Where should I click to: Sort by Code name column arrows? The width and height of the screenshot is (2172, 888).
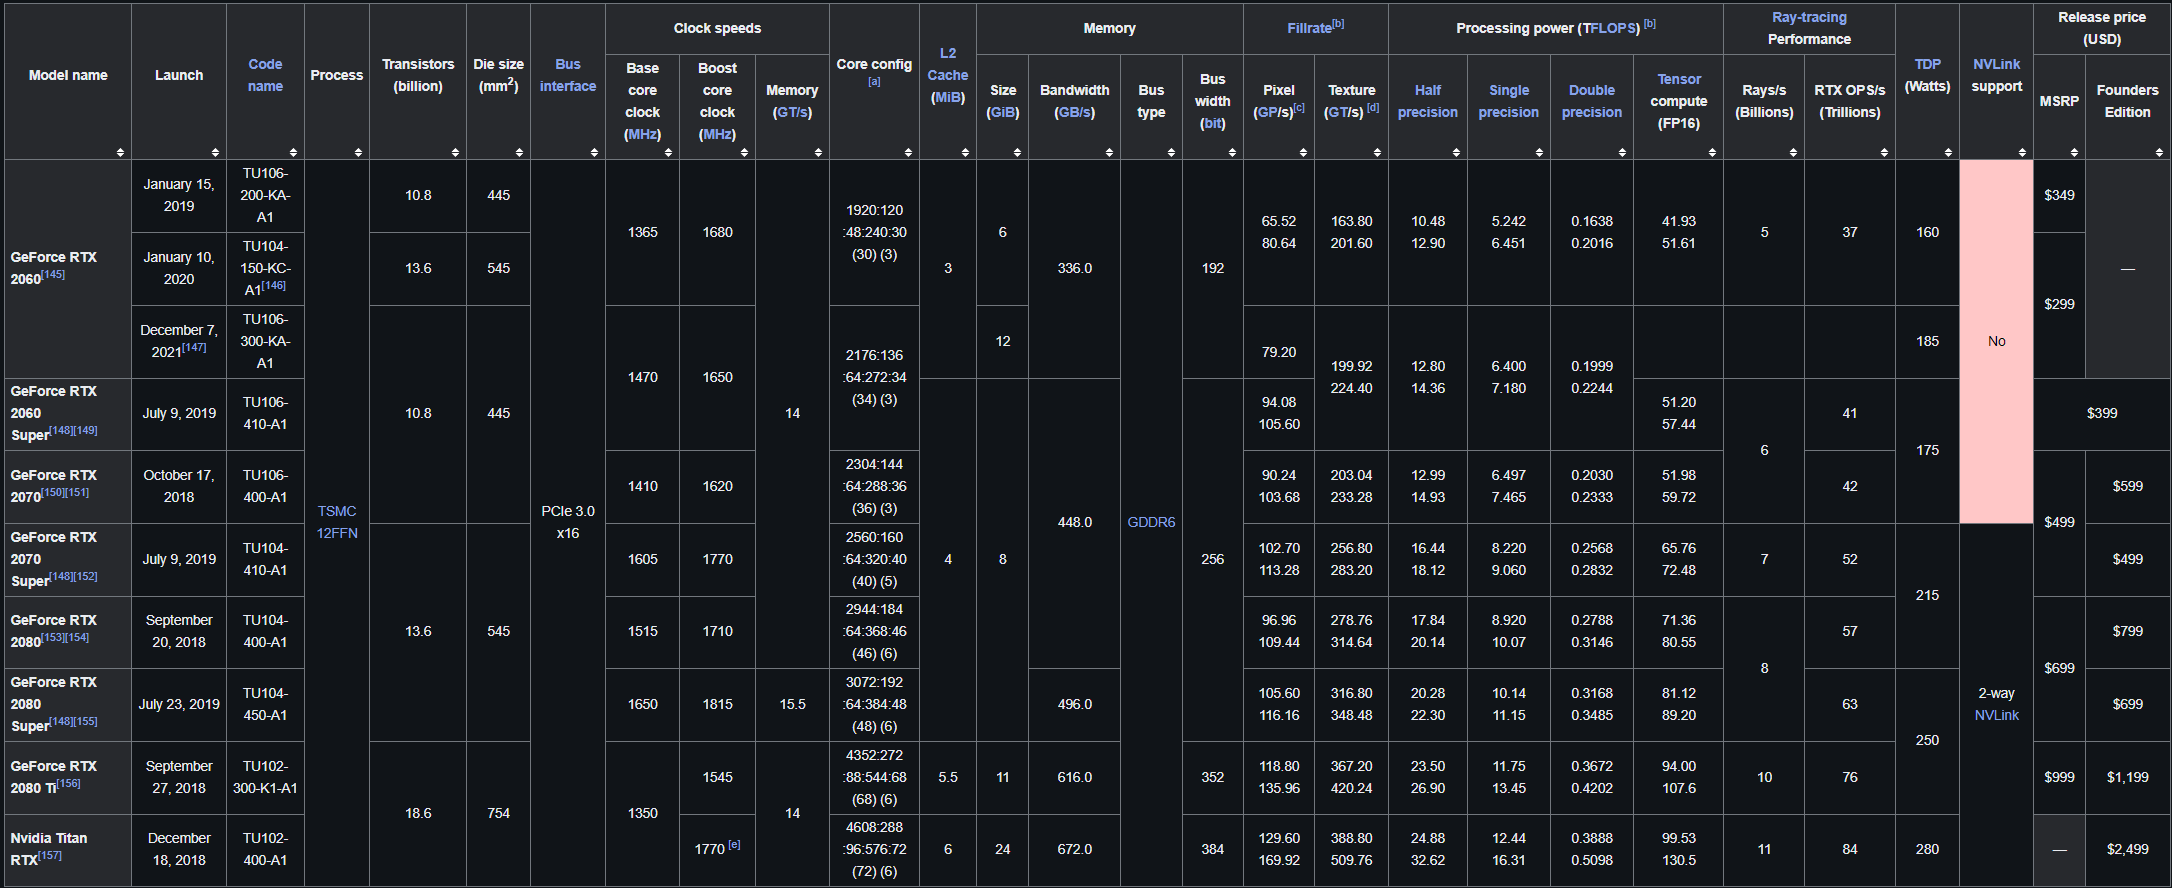pos(293,152)
